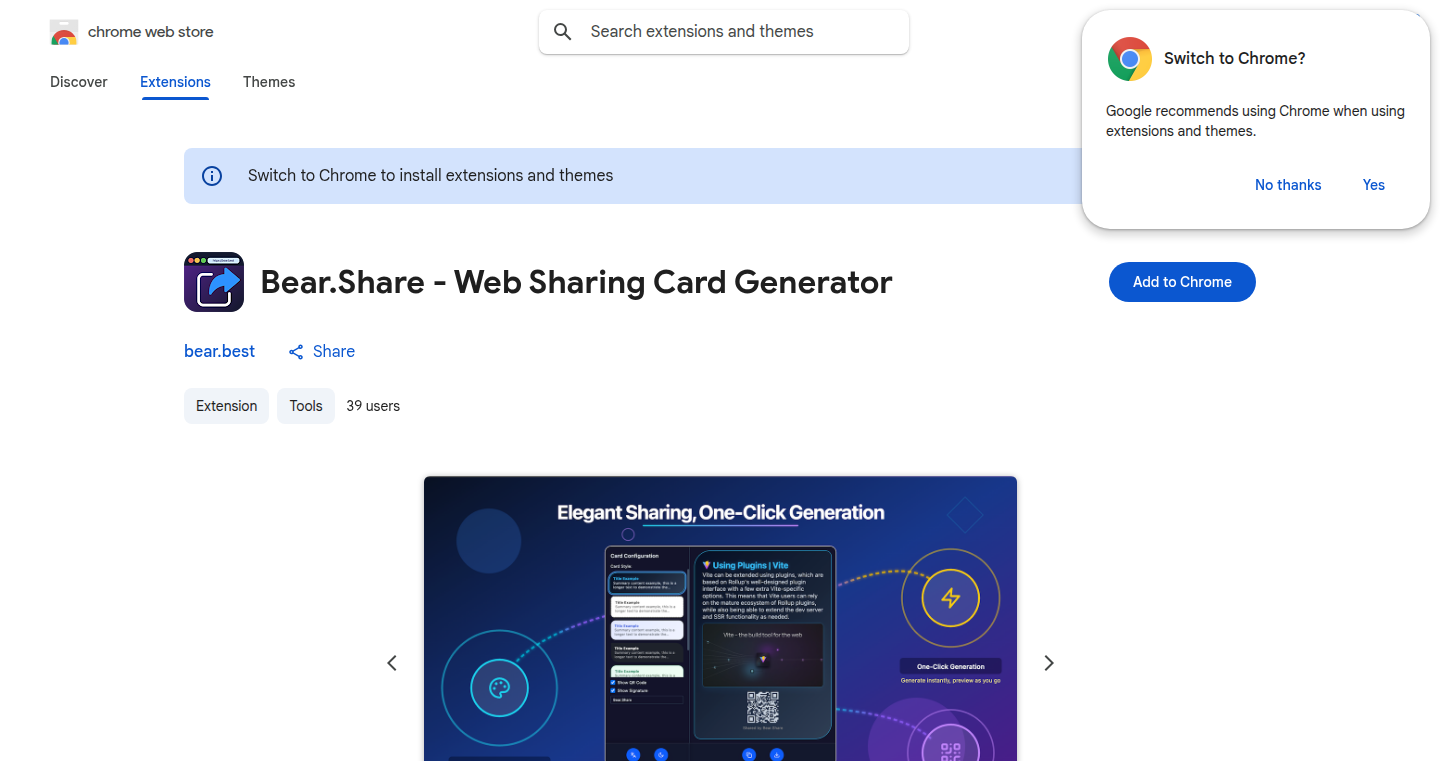
Task: Click the Switch to Chrome banner text
Action: 431,176
